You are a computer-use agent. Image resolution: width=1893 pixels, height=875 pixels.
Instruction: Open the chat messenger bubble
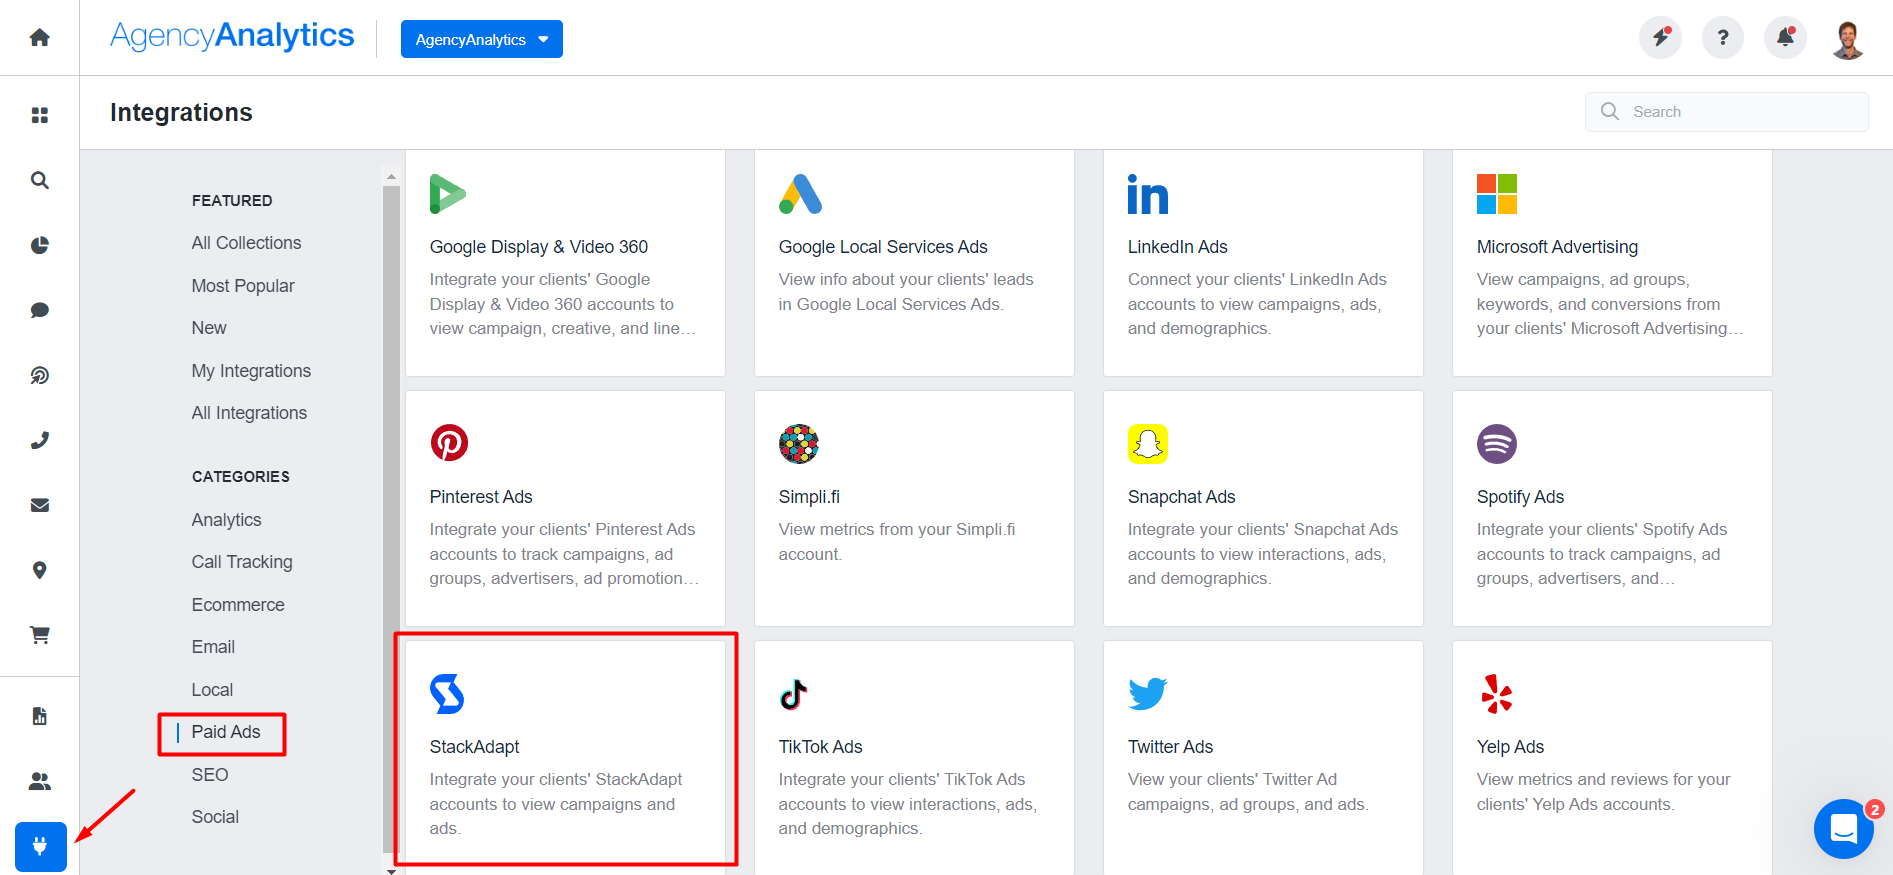1844,828
